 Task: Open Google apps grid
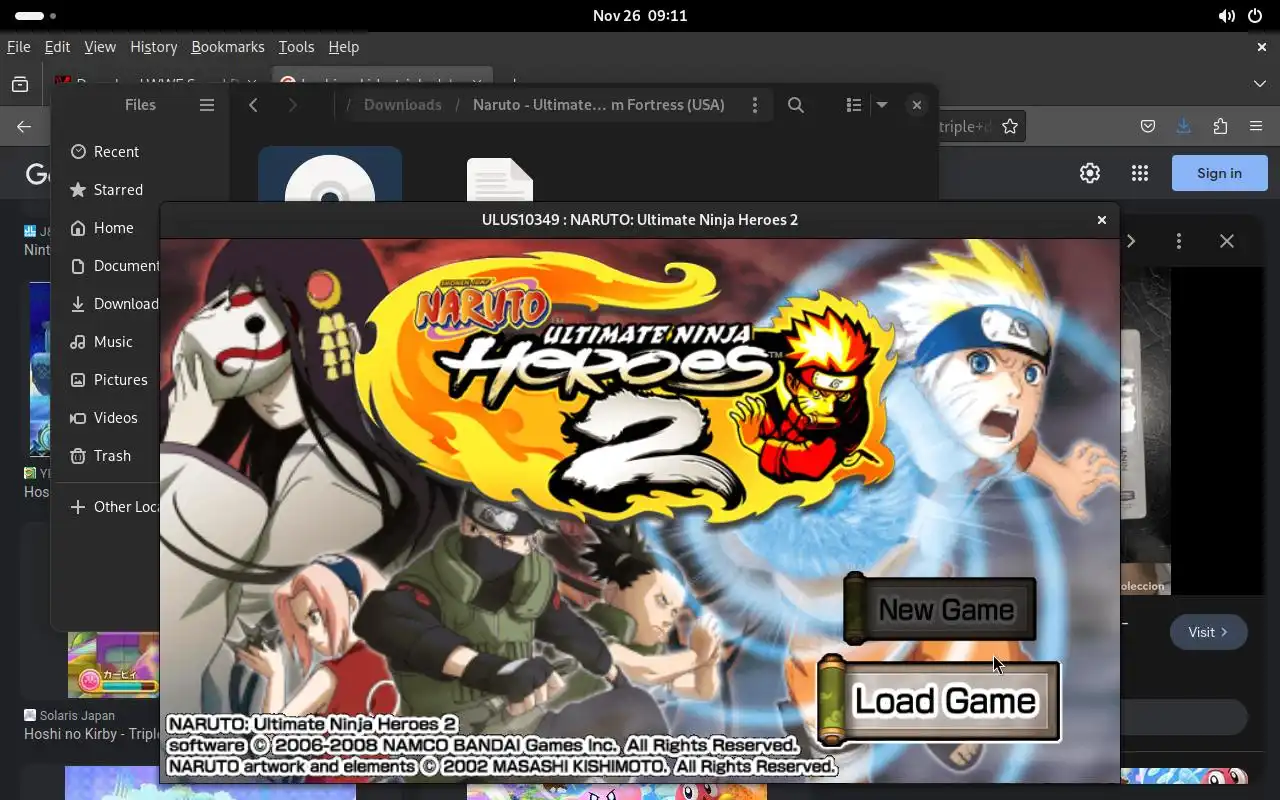tap(1140, 173)
